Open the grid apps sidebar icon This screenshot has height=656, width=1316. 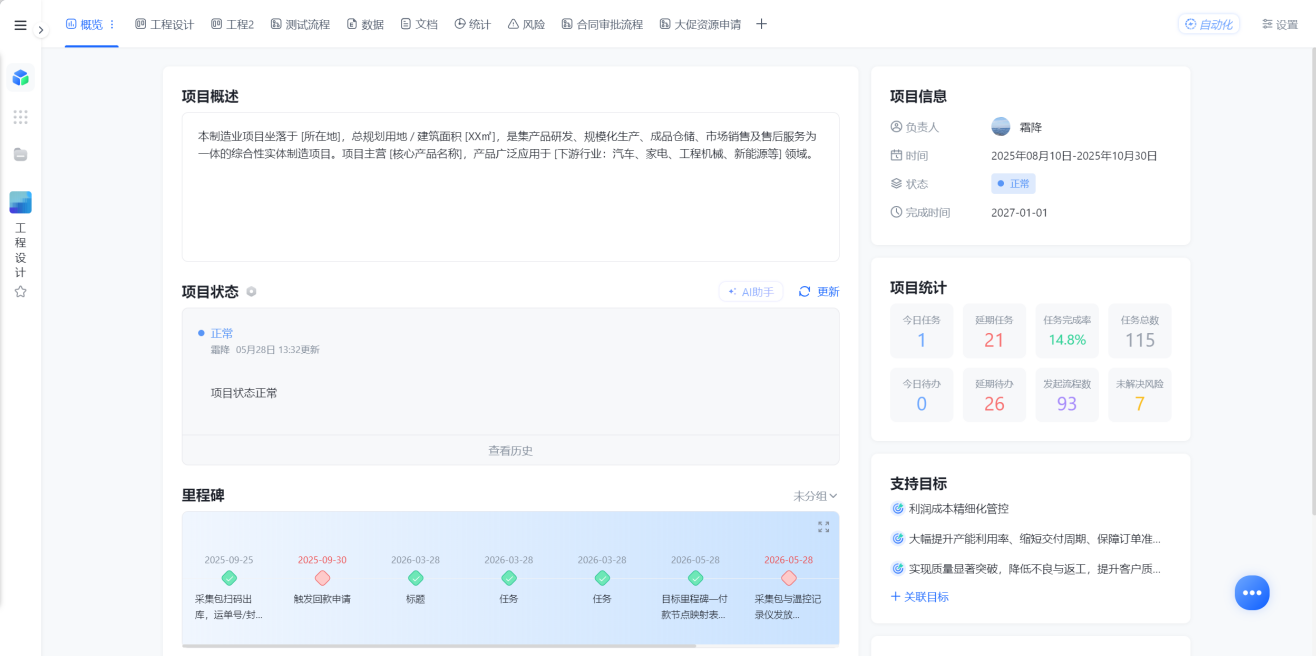click(x=20, y=117)
